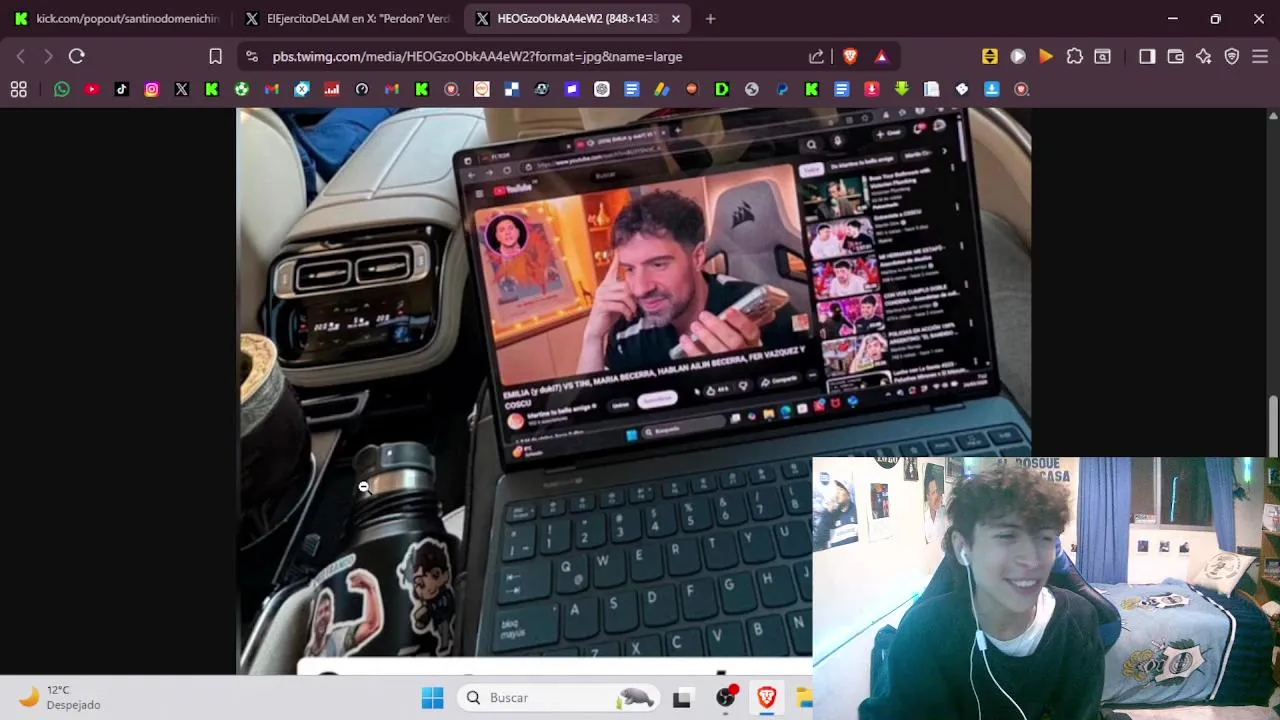Open the soccer ball bookmark
1280x720 pixels.
click(241, 90)
